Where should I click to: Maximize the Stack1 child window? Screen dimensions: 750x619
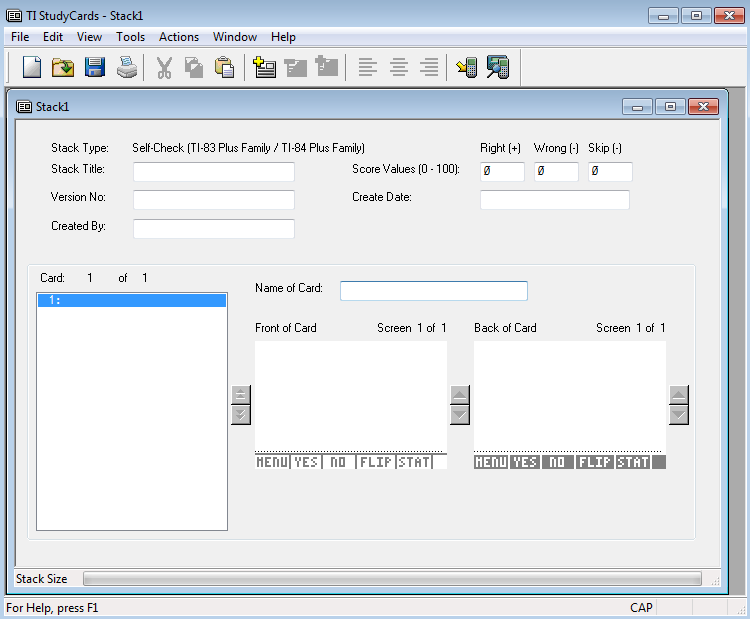[x=670, y=107]
